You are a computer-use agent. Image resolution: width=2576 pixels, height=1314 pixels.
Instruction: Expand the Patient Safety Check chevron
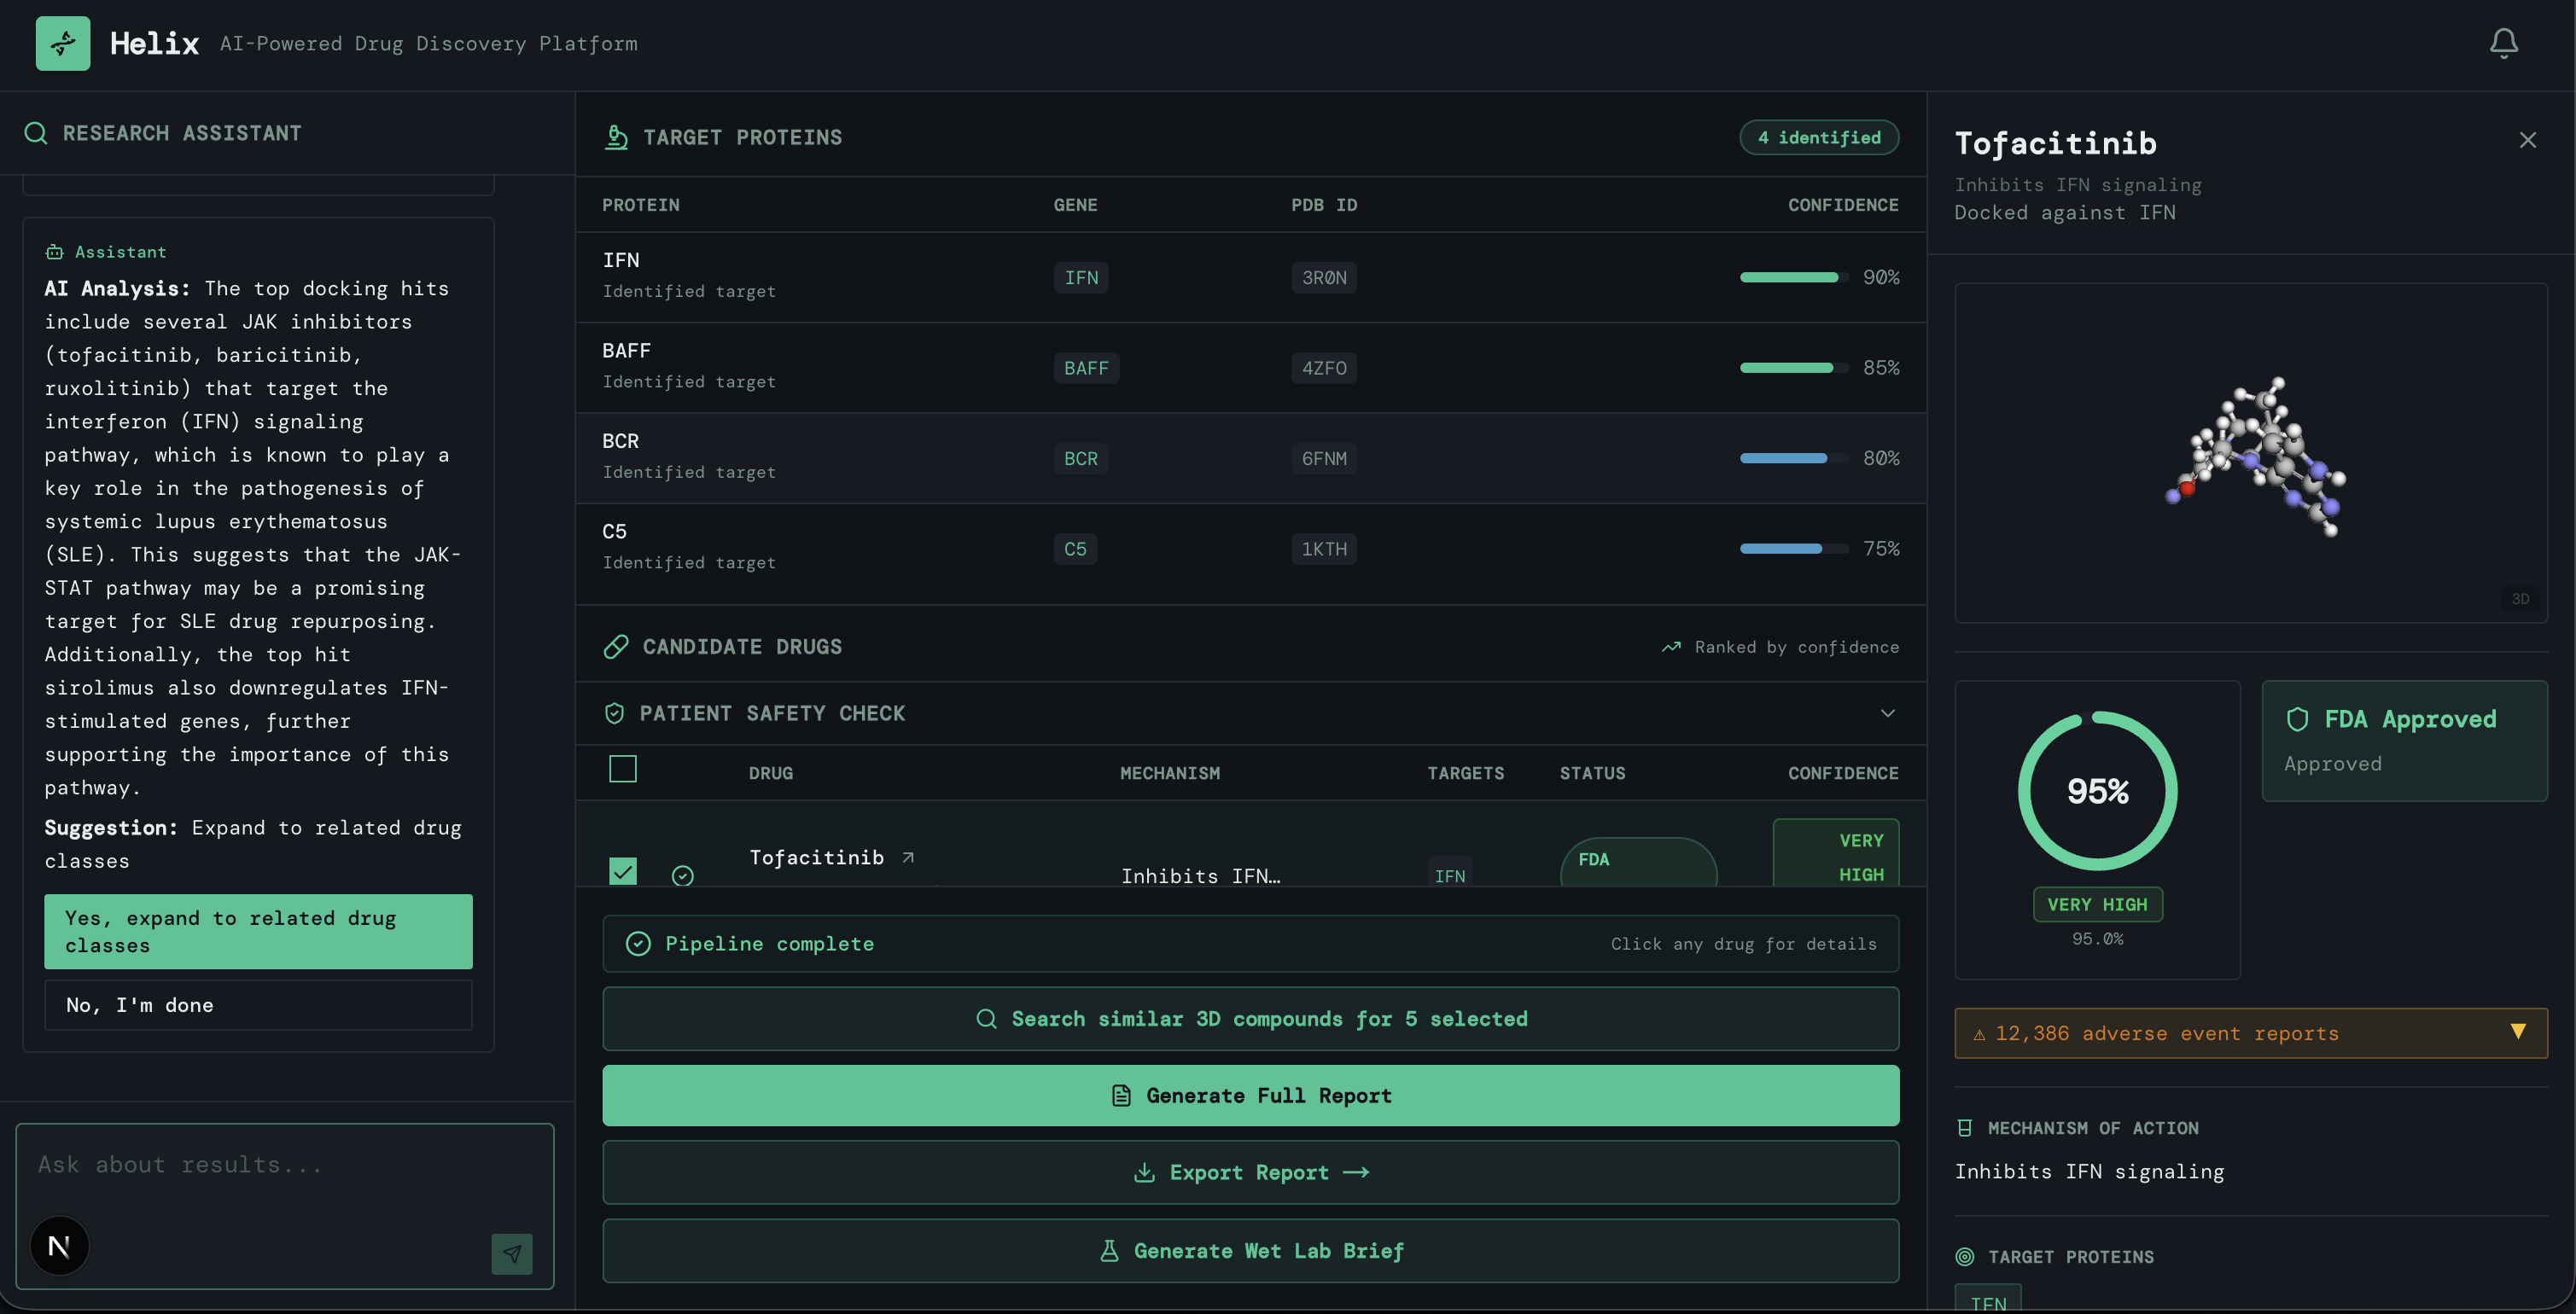[x=1887, y=713]
